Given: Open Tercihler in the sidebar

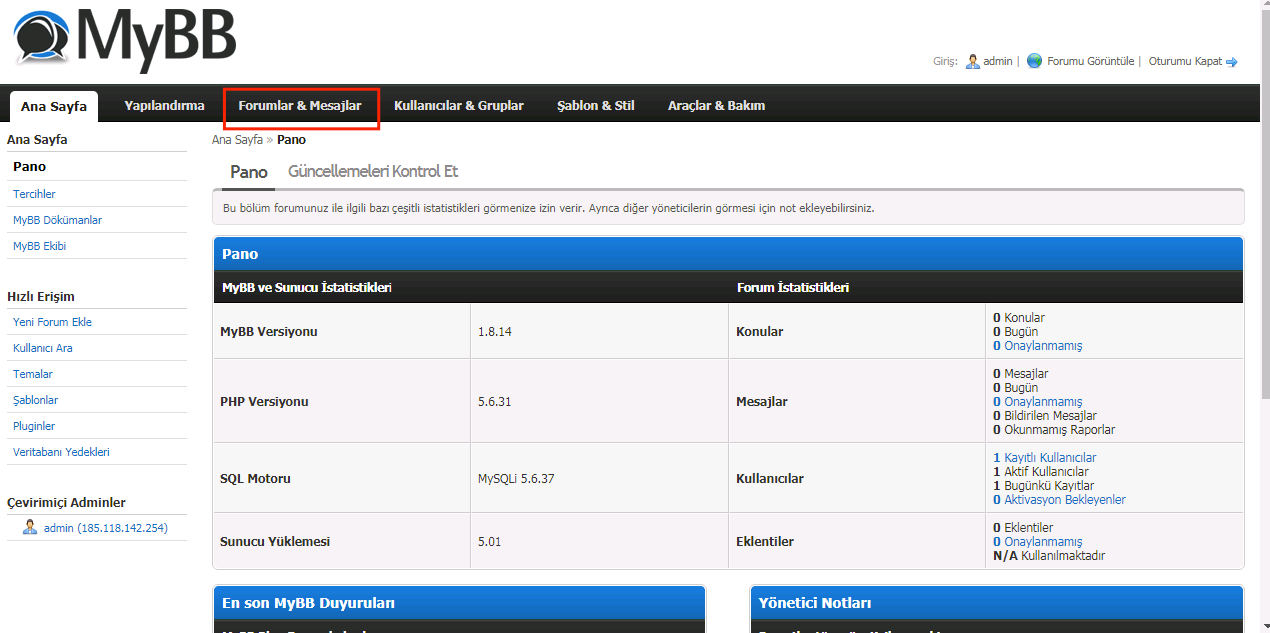Looking at the screenshot, I should 34,194.
